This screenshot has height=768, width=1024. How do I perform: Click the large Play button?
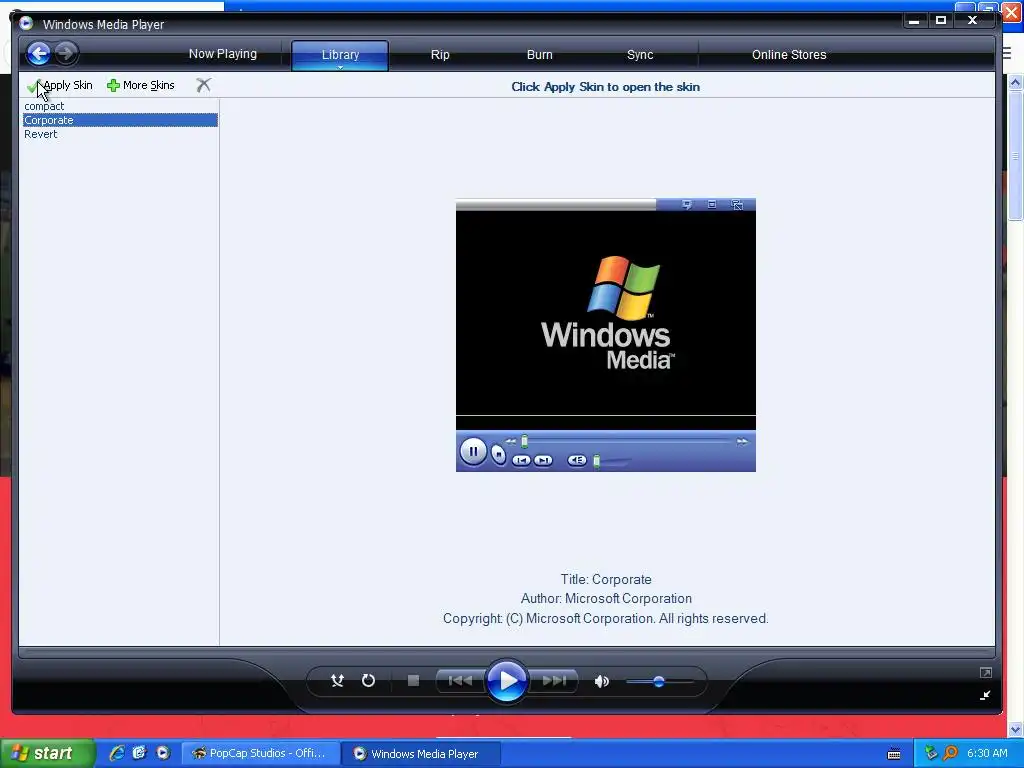(x=506, y=680)
